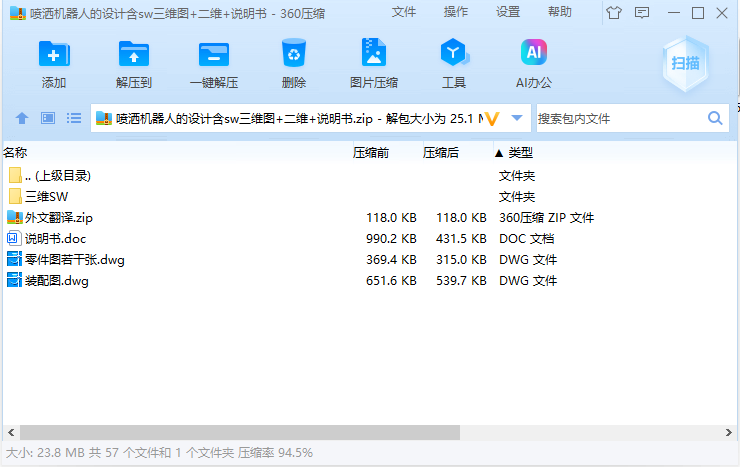This screenshot has width=740, height=467.
Task: Open the 帮助 (Help) menu
Action: (560, 12)
